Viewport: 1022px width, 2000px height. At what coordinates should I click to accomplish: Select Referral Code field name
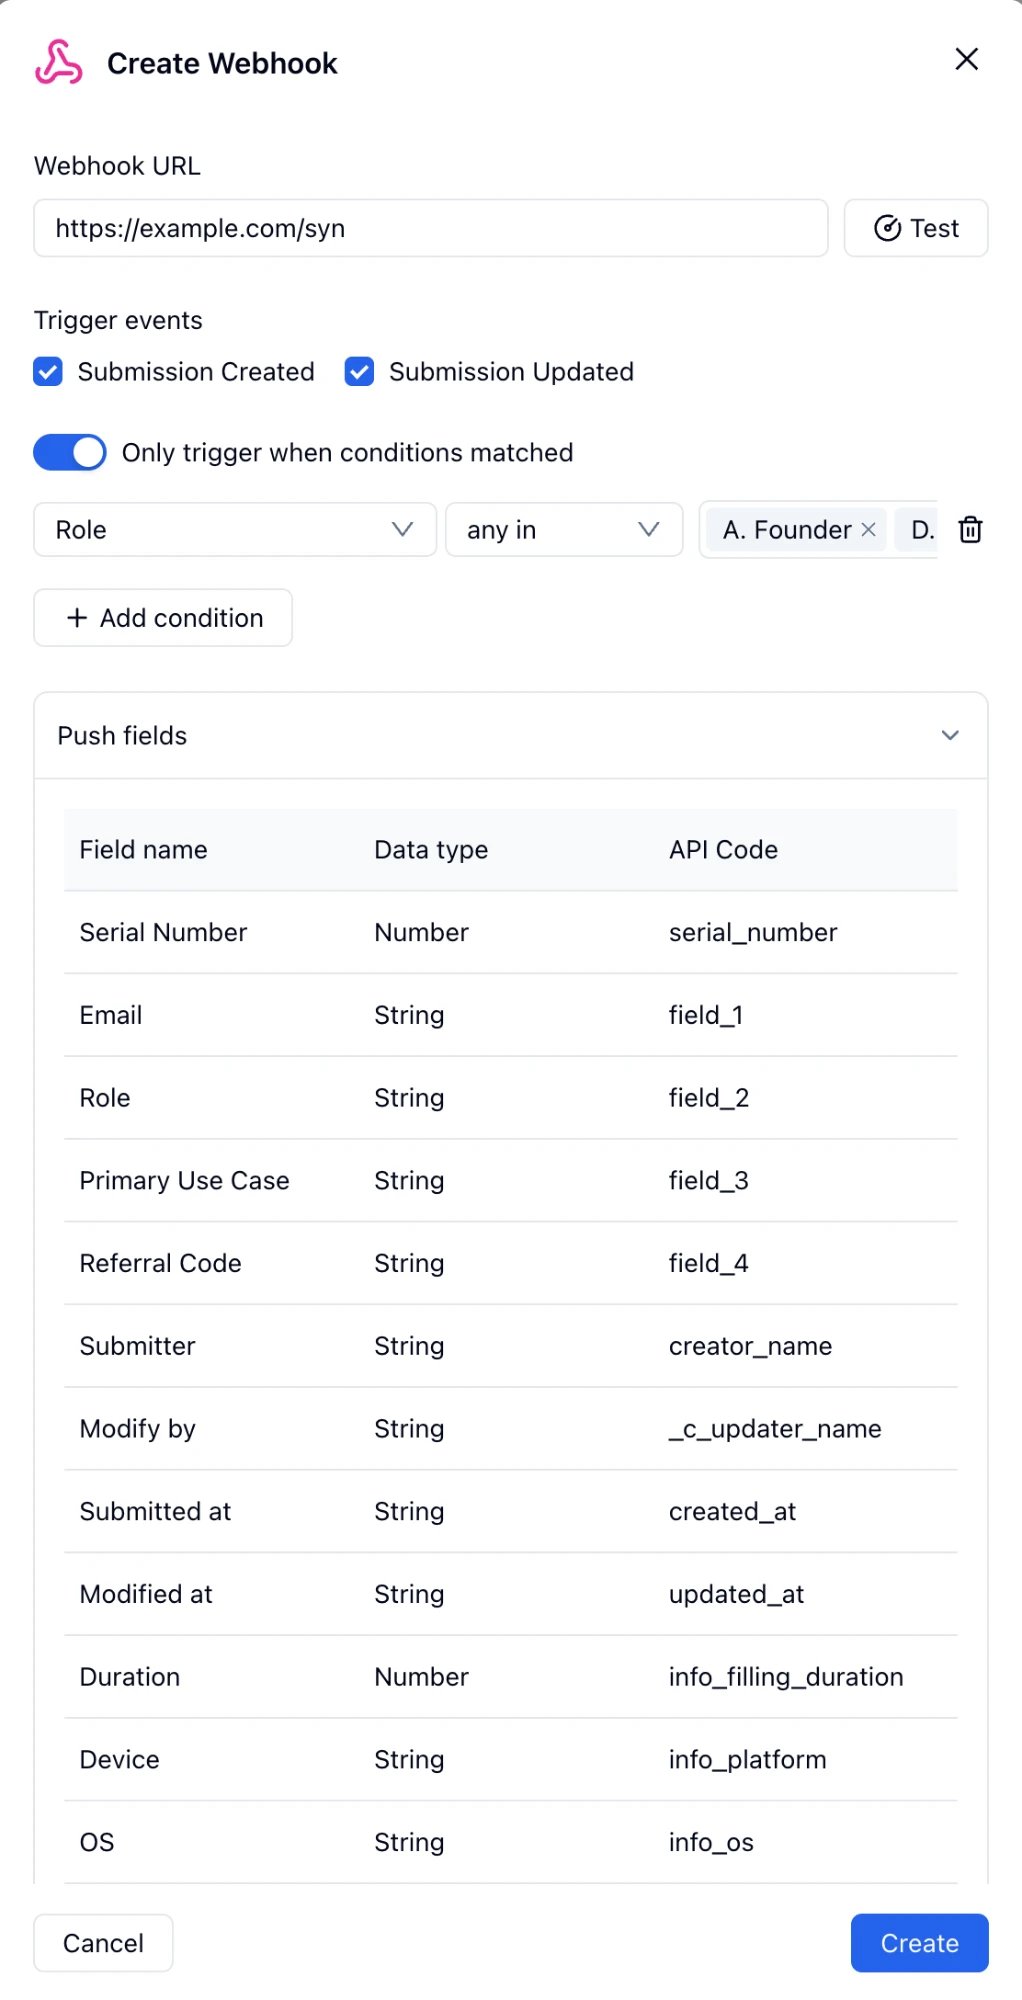click(x=161, y=1263)
